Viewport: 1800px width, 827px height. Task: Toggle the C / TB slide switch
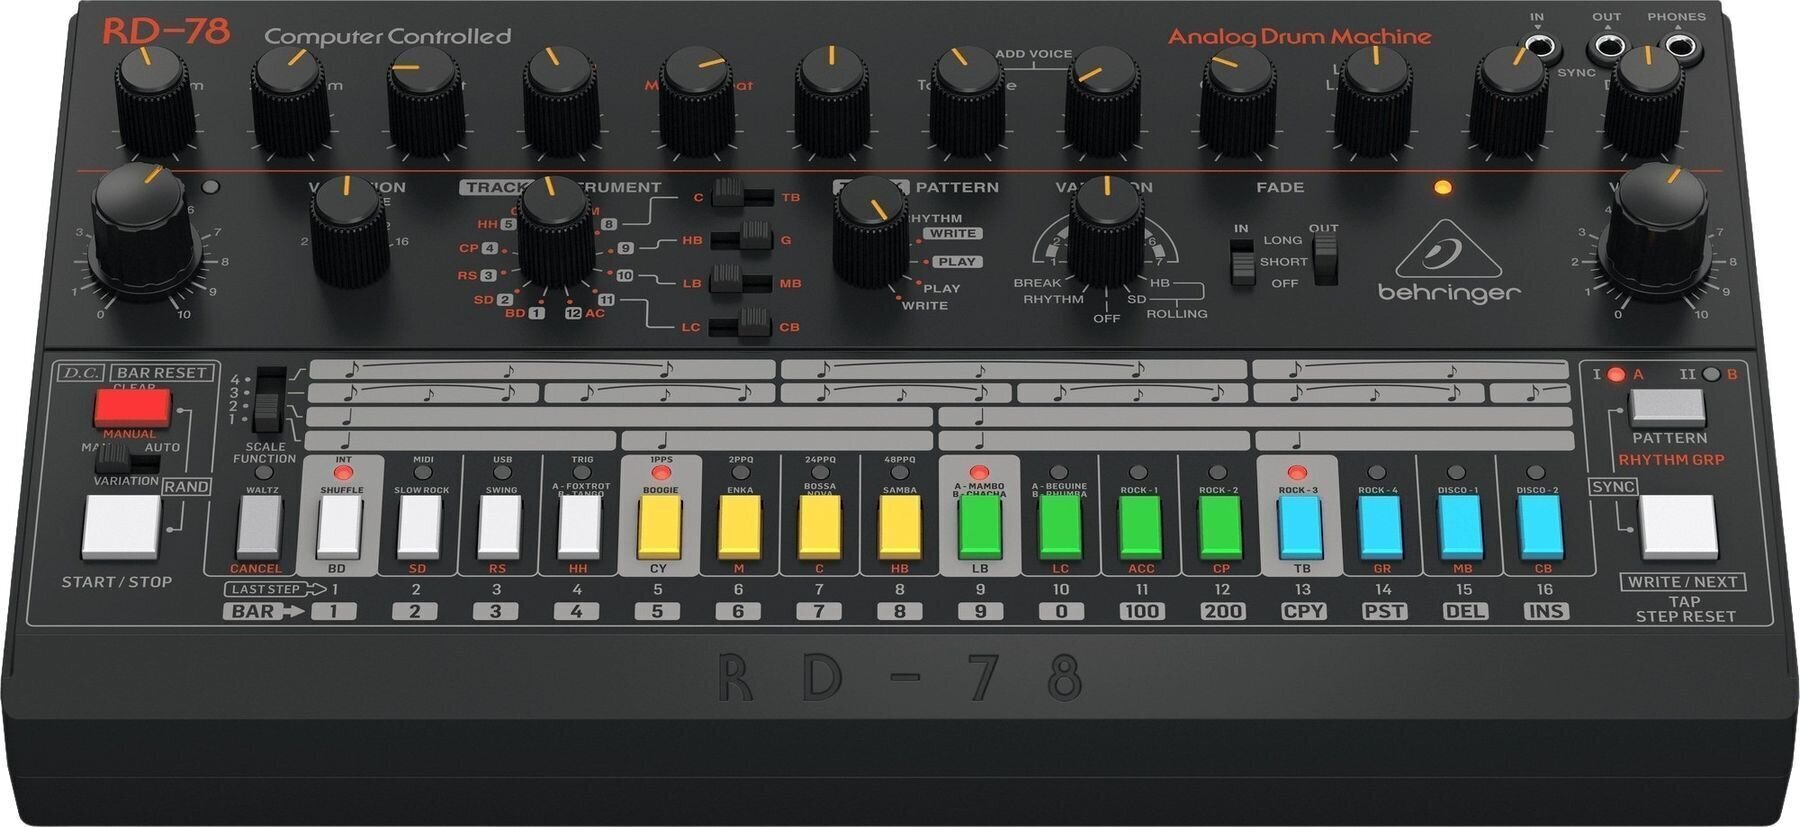coord(742,196)
